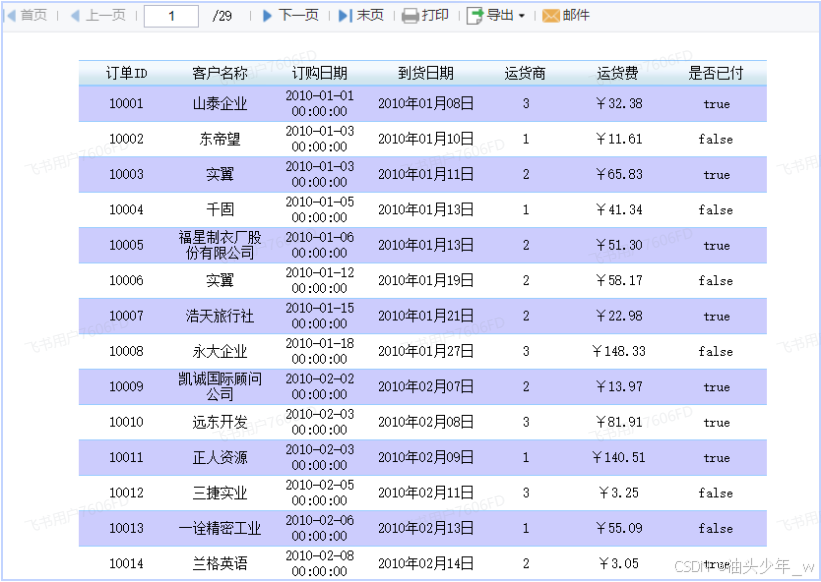Click arrival date 2010年01月08日

click(x=426, y=104)
